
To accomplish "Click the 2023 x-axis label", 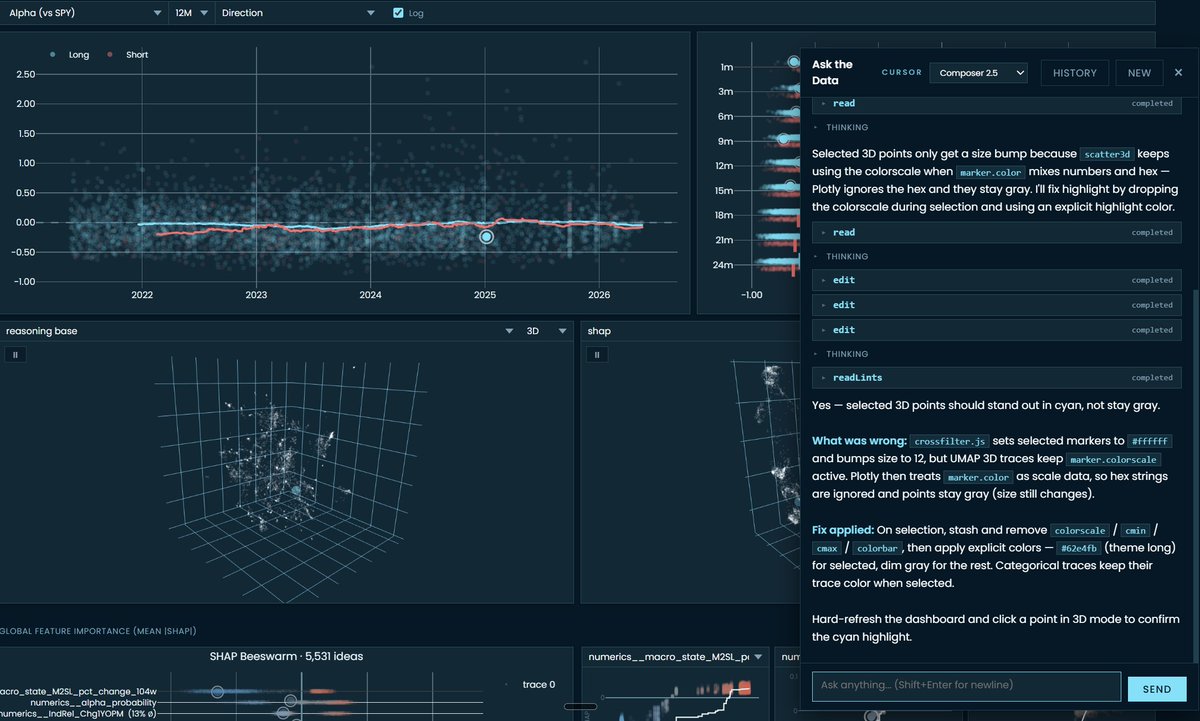I will click(x=256, y=295).
